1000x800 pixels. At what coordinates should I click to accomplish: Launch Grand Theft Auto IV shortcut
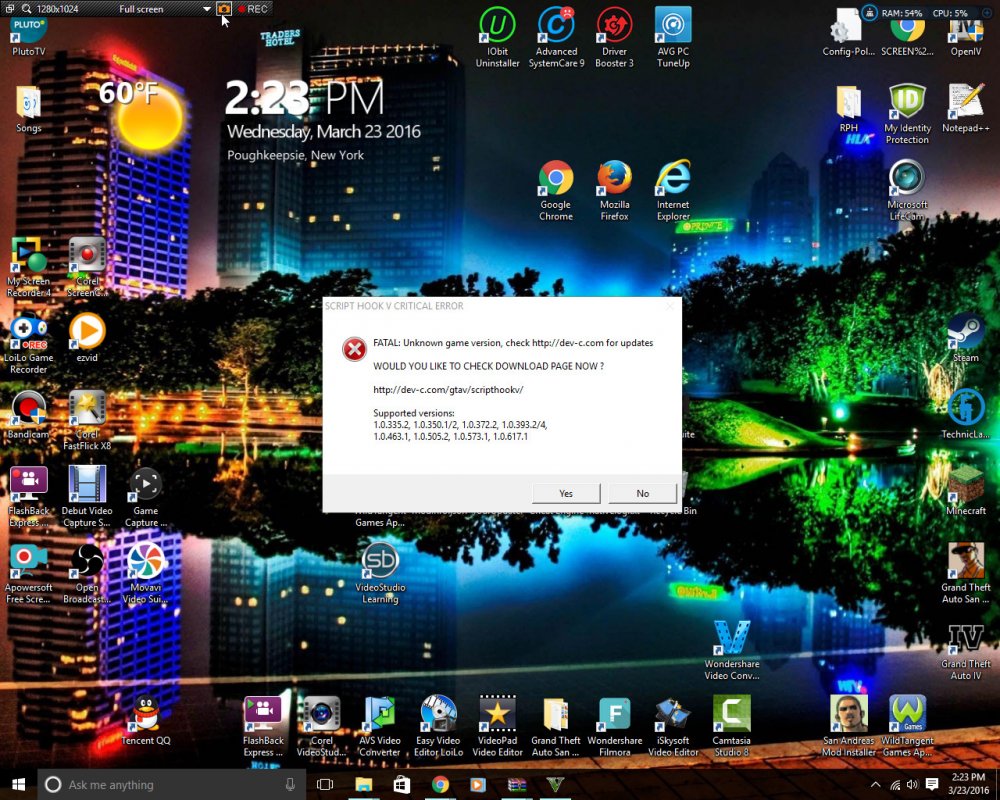pyautogui.click(x=966, y=652)
